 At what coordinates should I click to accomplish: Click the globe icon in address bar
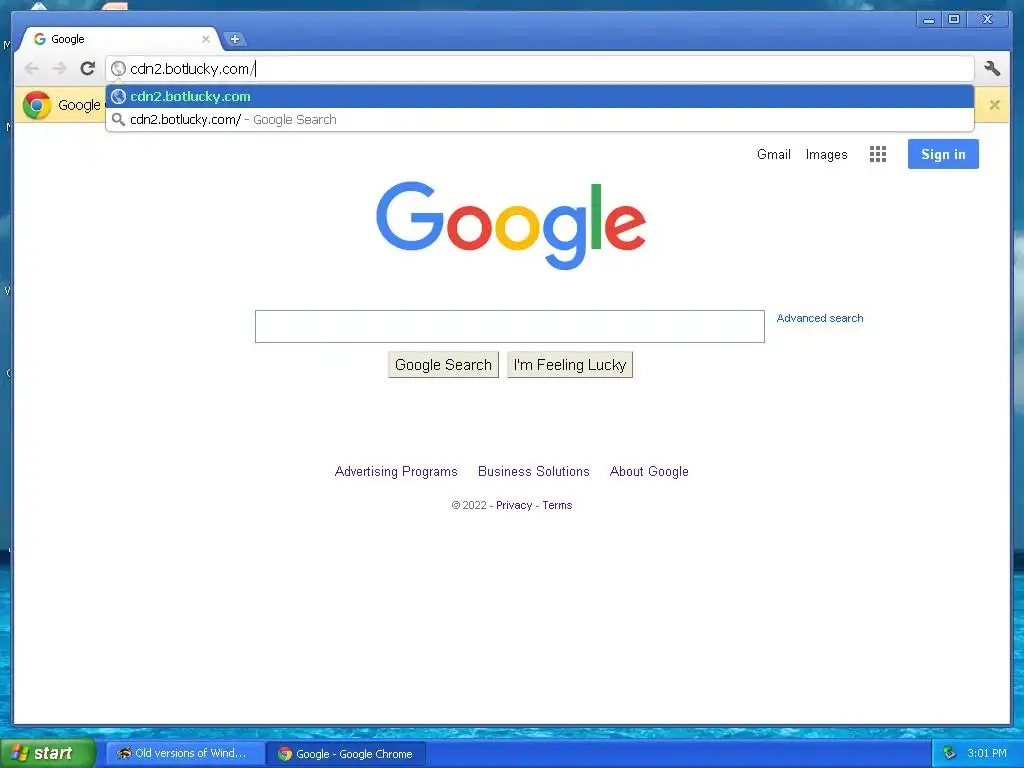118,69
